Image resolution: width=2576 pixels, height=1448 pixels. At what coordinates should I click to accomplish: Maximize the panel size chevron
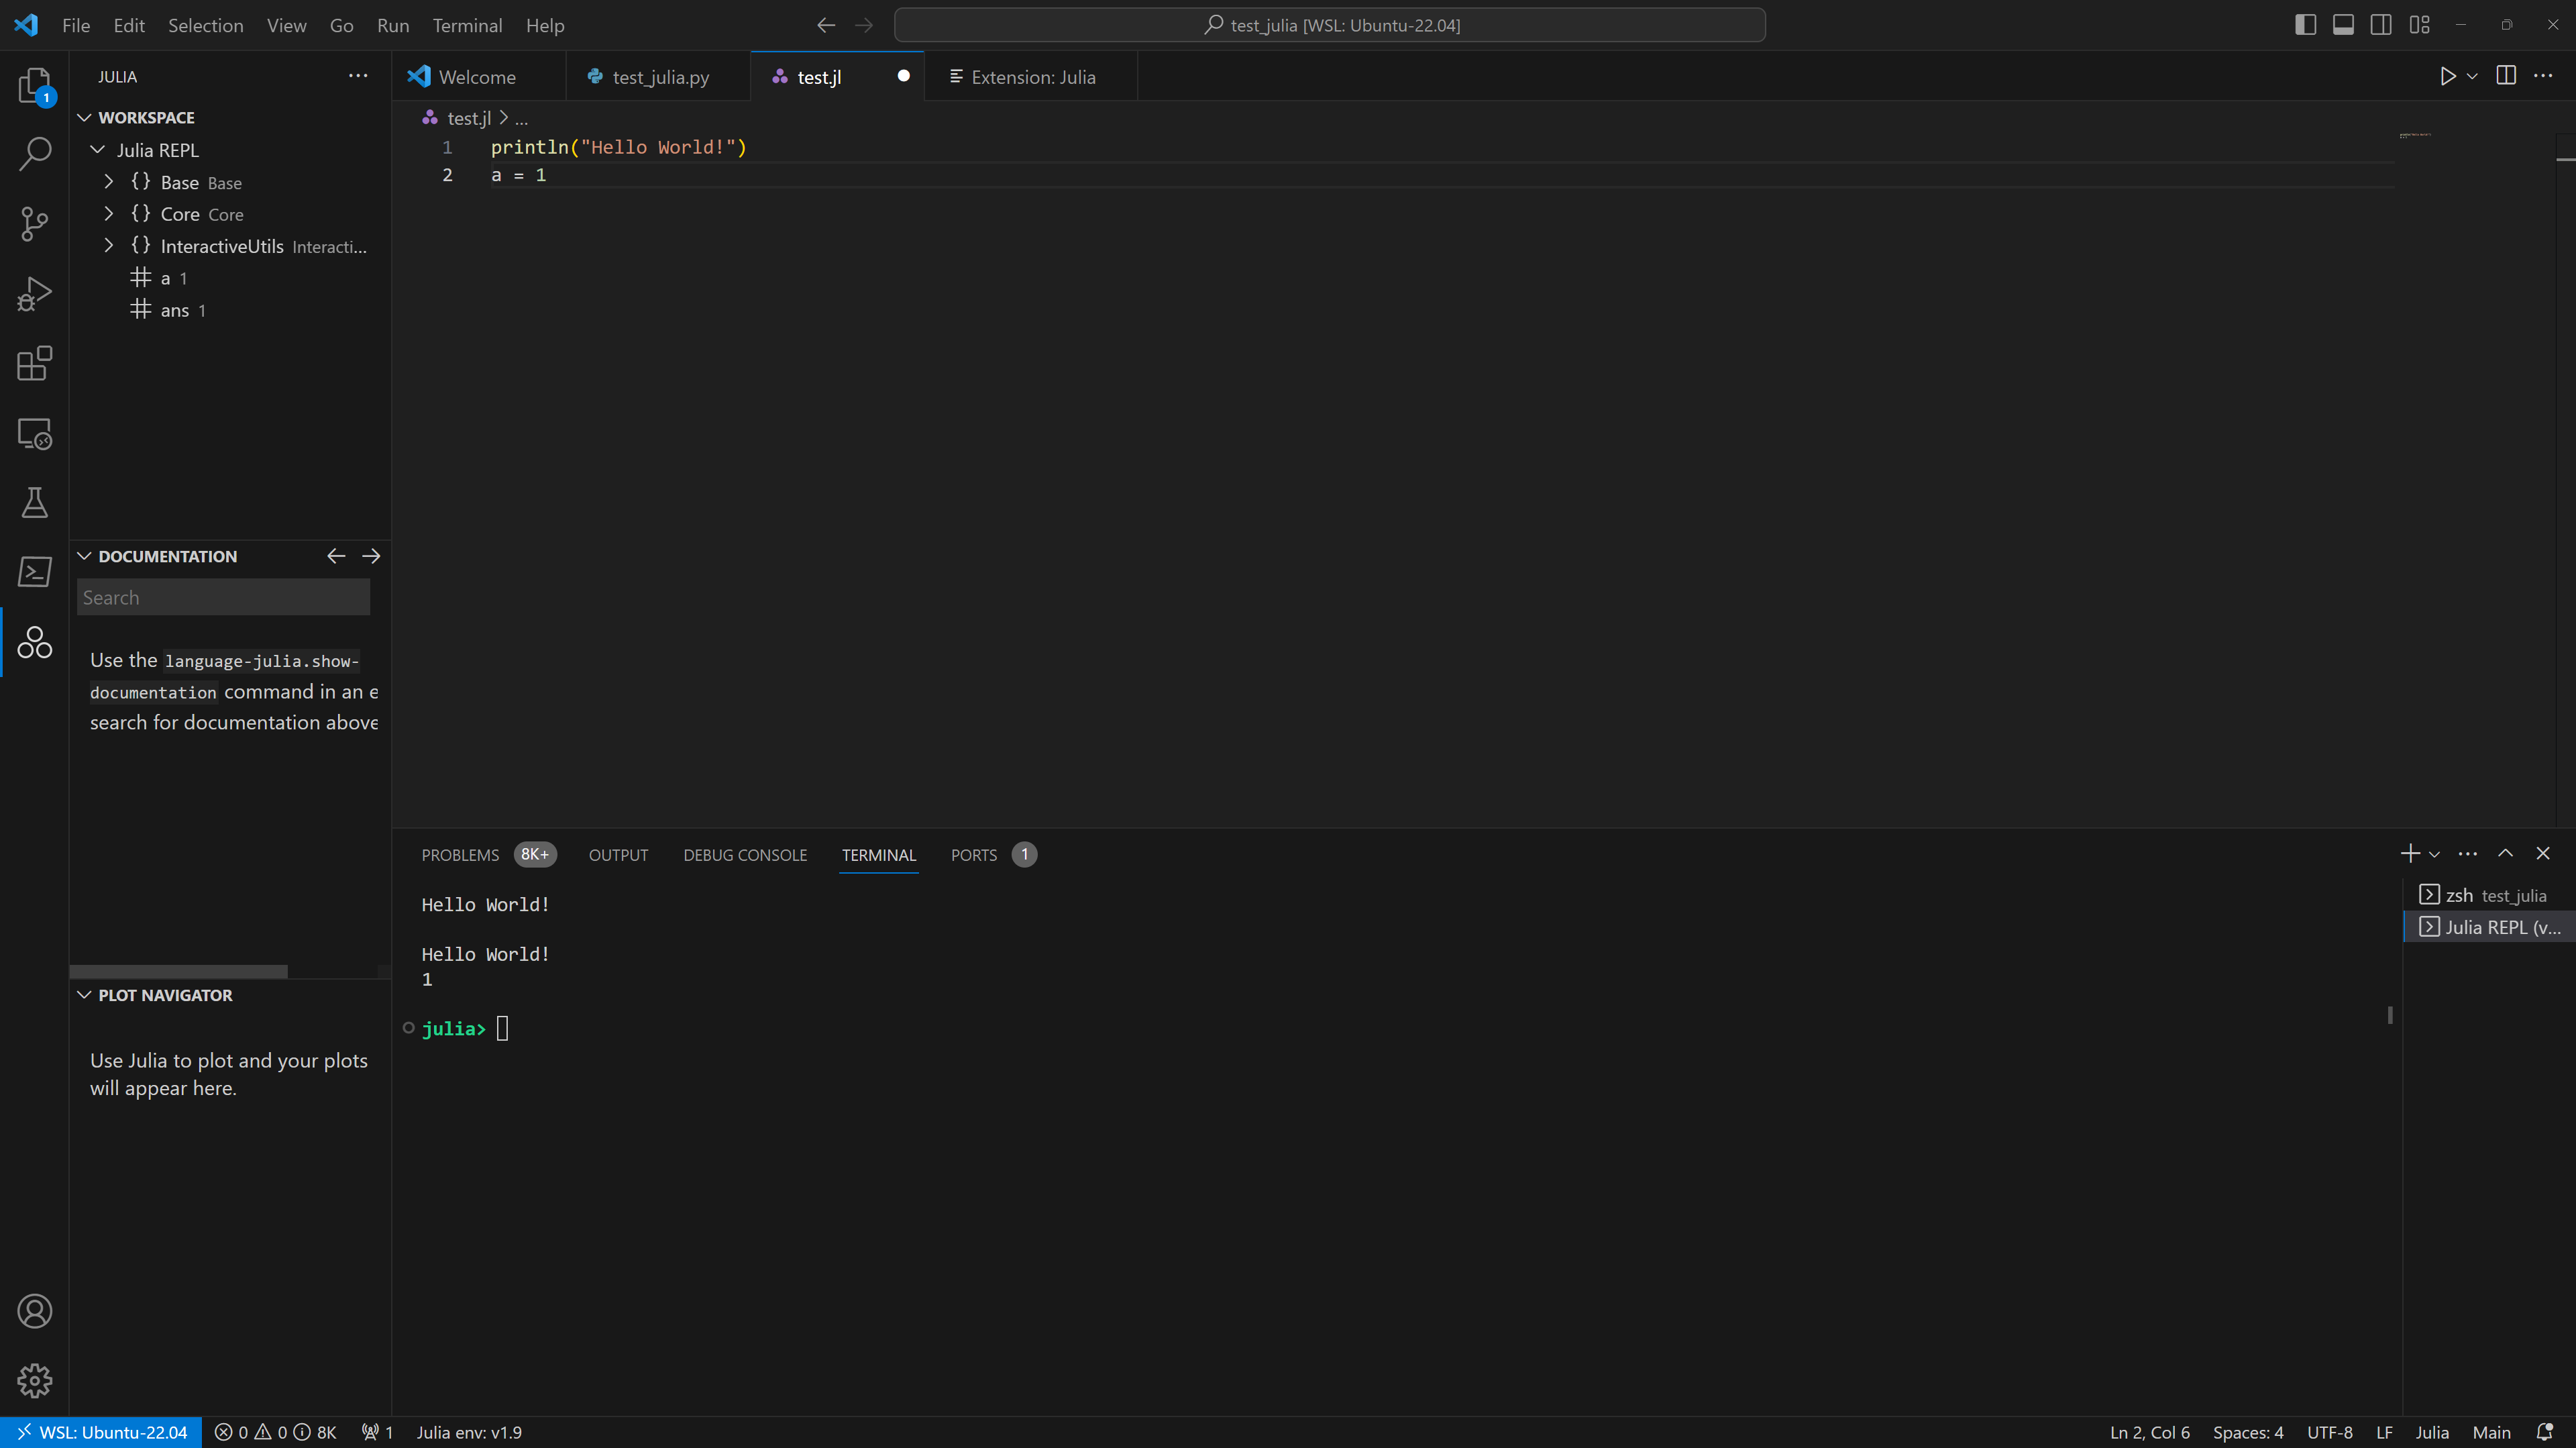2505,853
